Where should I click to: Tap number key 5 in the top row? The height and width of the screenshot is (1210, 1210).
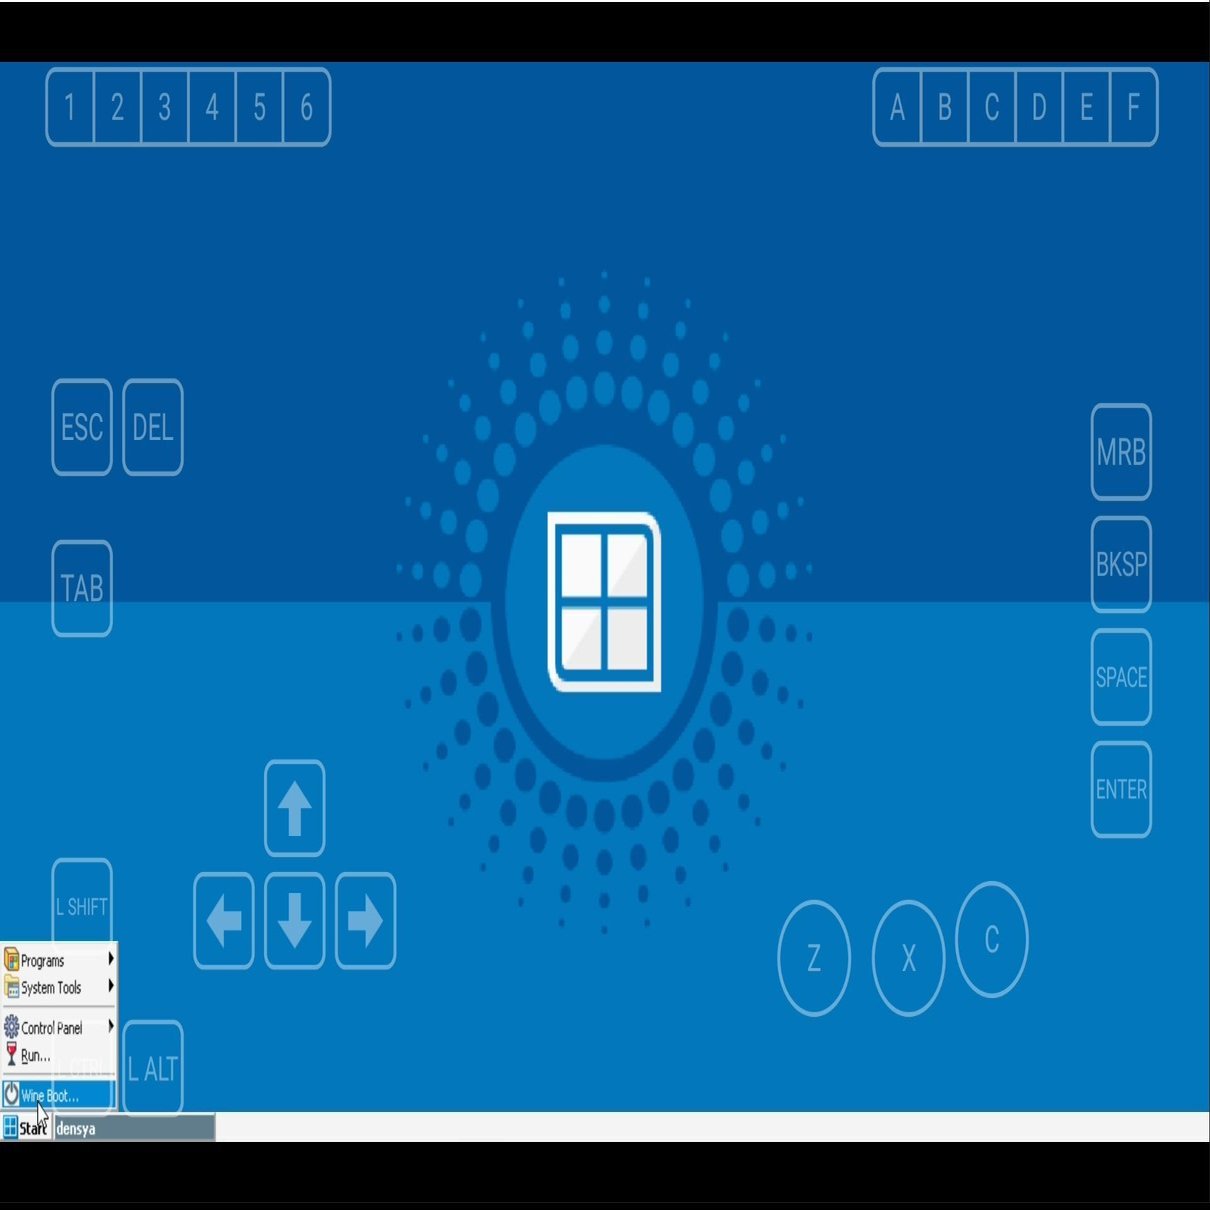click(259, 107)
